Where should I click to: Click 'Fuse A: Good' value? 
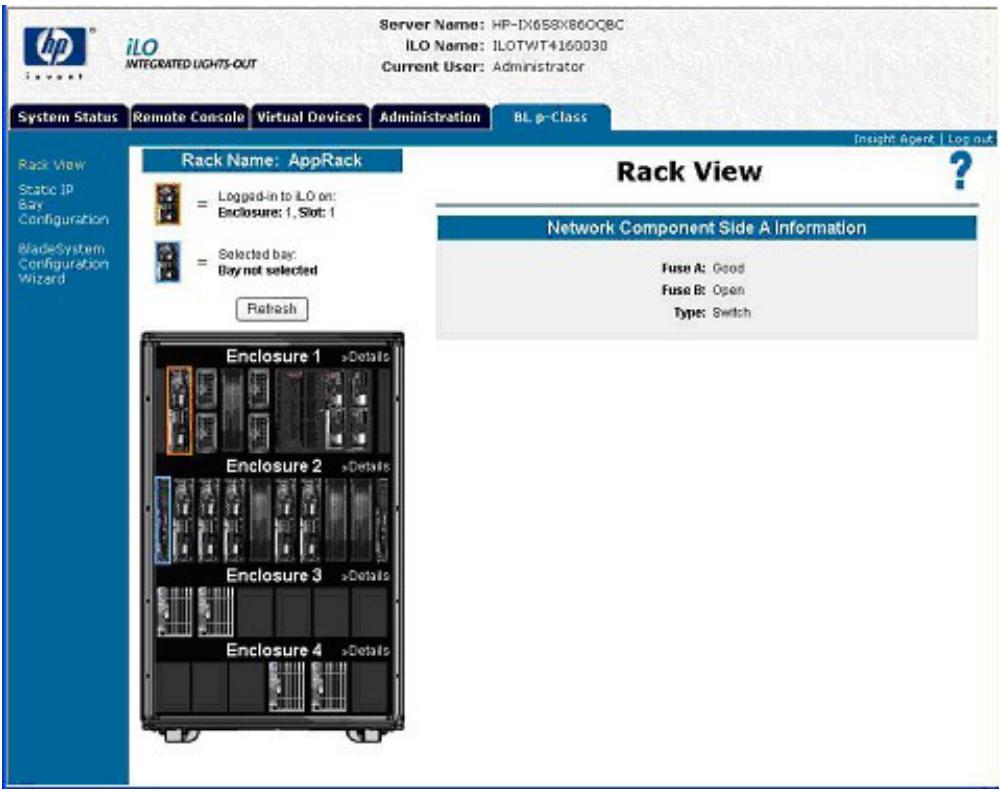[728, 268]
